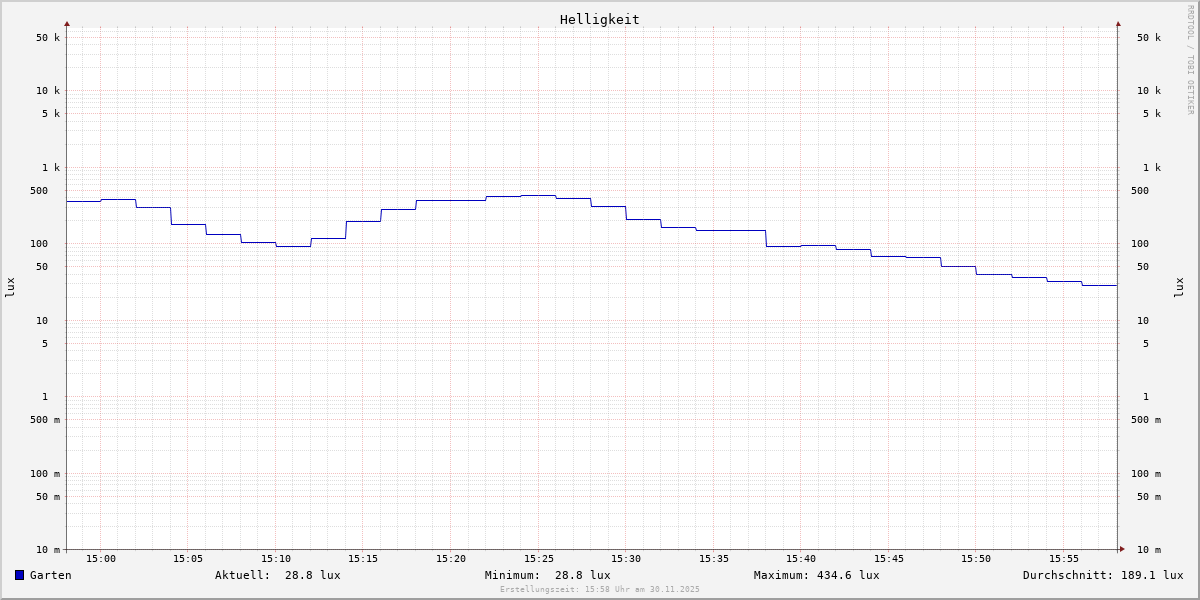Click the right-side lux axis title
1200x600 pixels.
tap(1179, 287)
